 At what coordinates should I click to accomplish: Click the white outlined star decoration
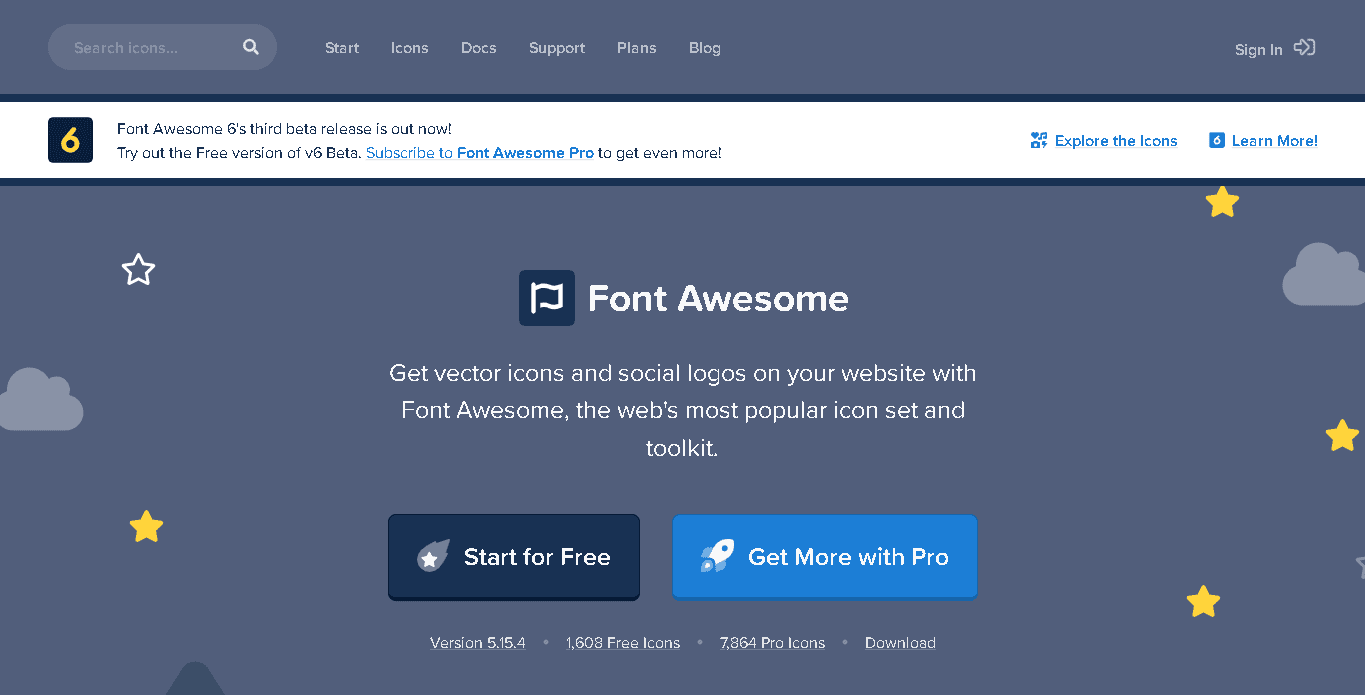(x=138, y=269)
